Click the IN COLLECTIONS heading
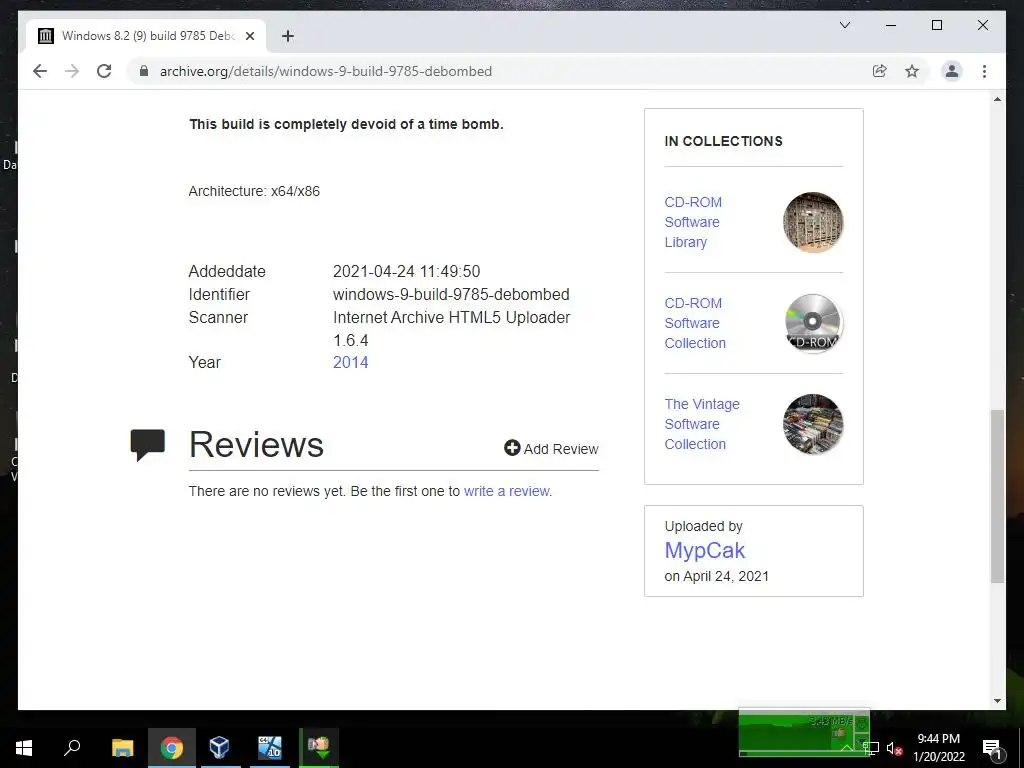The width and height of the screenshot is (1024, 768). tap(723, 141)
